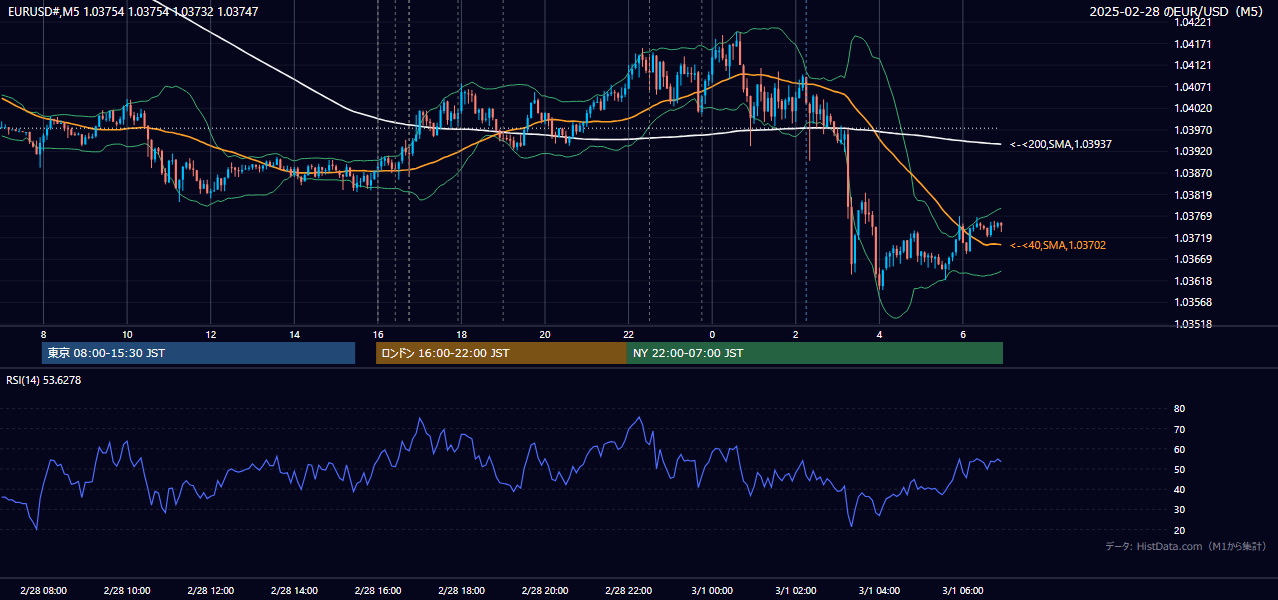This screenshot has width=1278, height=600.
Task: Click the date label 3/1 00:00
Action: coord(712,590)
